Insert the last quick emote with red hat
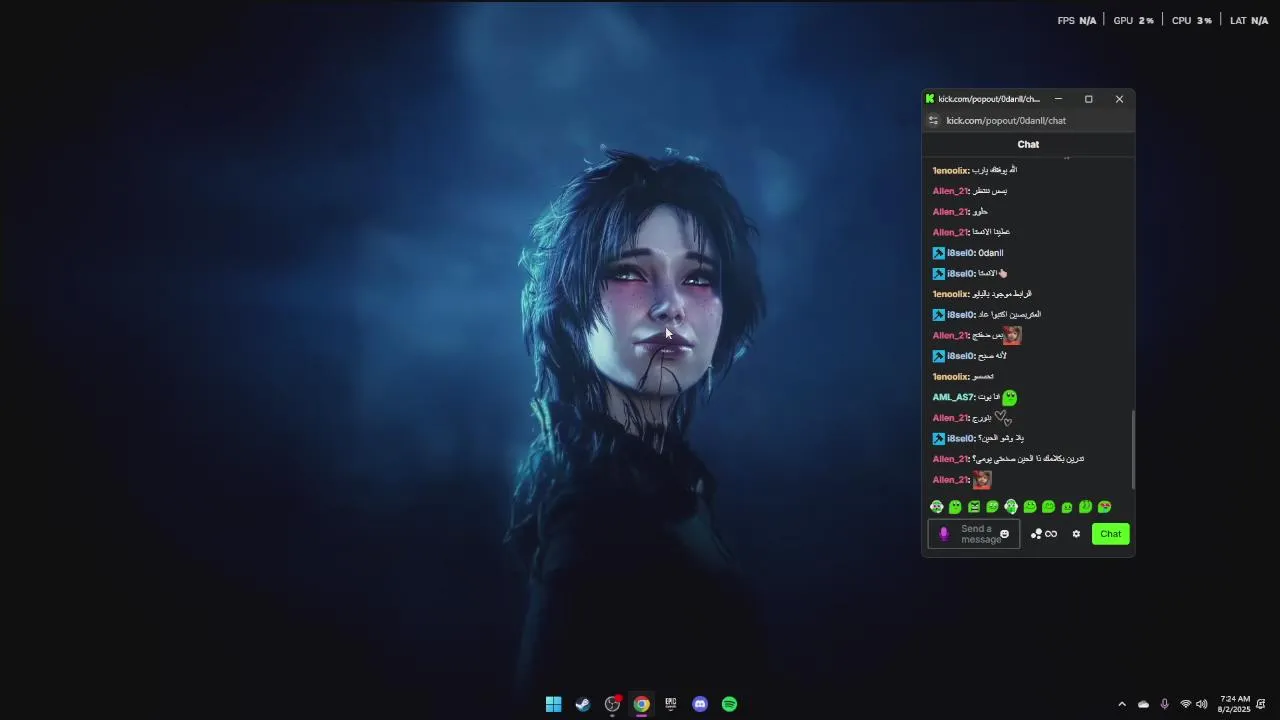This screenshot has height=720, width=1280. pos(1104,507)
